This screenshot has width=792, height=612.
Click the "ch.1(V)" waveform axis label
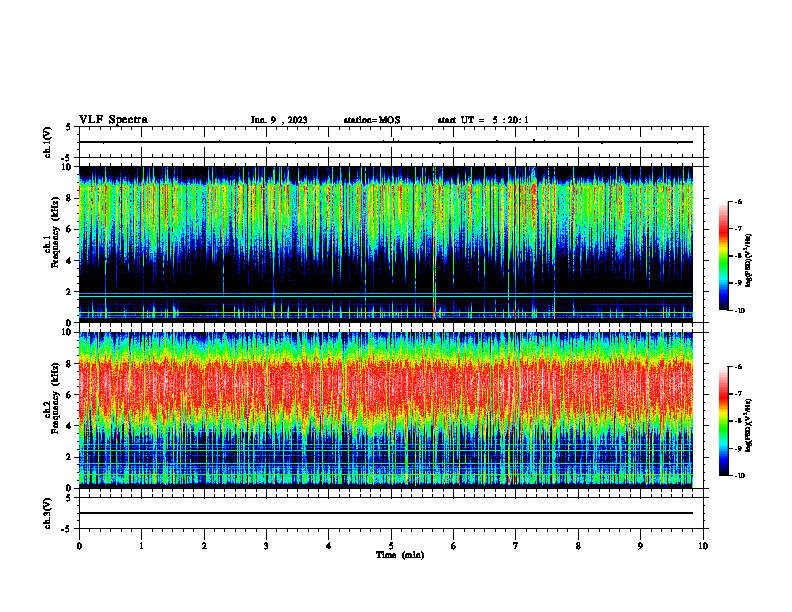[48, 142]
